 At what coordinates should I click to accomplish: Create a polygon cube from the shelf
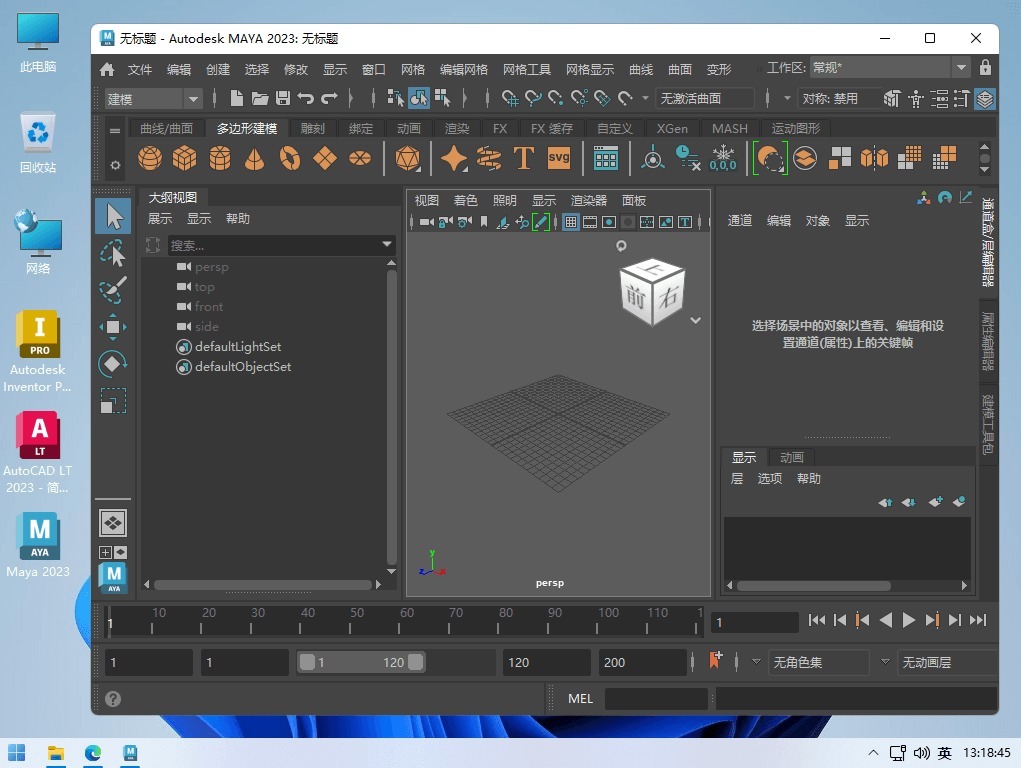pos(184,159)
